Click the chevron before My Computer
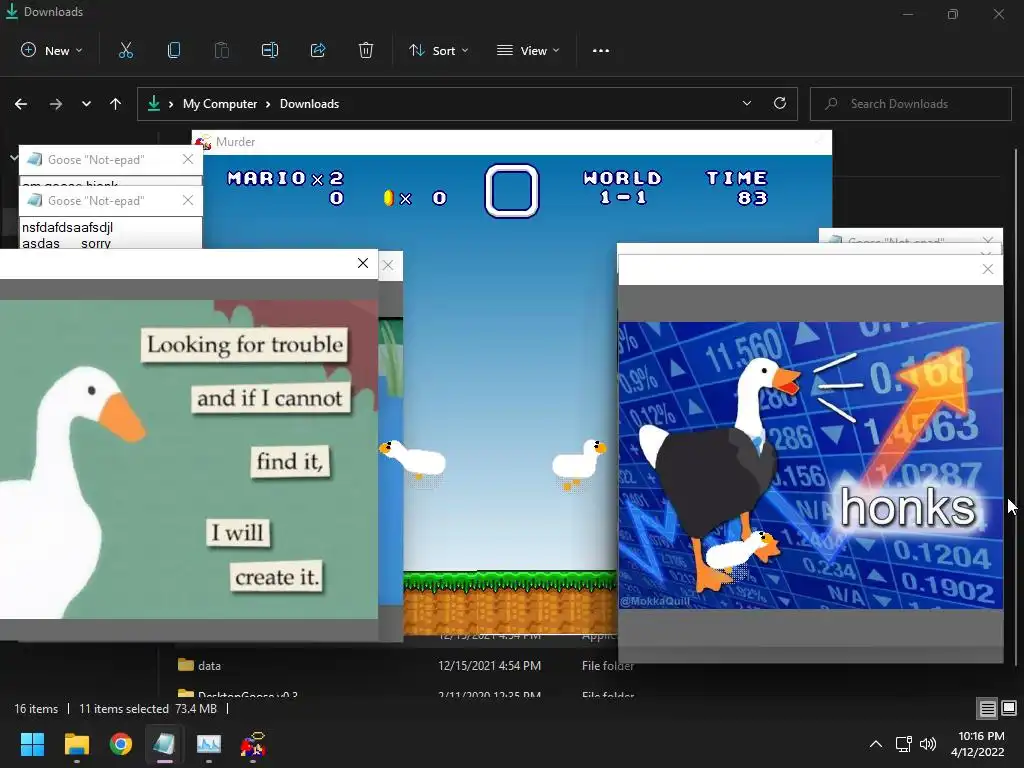This screenshot has width=1024, height=768. pyautogui.click(x=171, y=104)
